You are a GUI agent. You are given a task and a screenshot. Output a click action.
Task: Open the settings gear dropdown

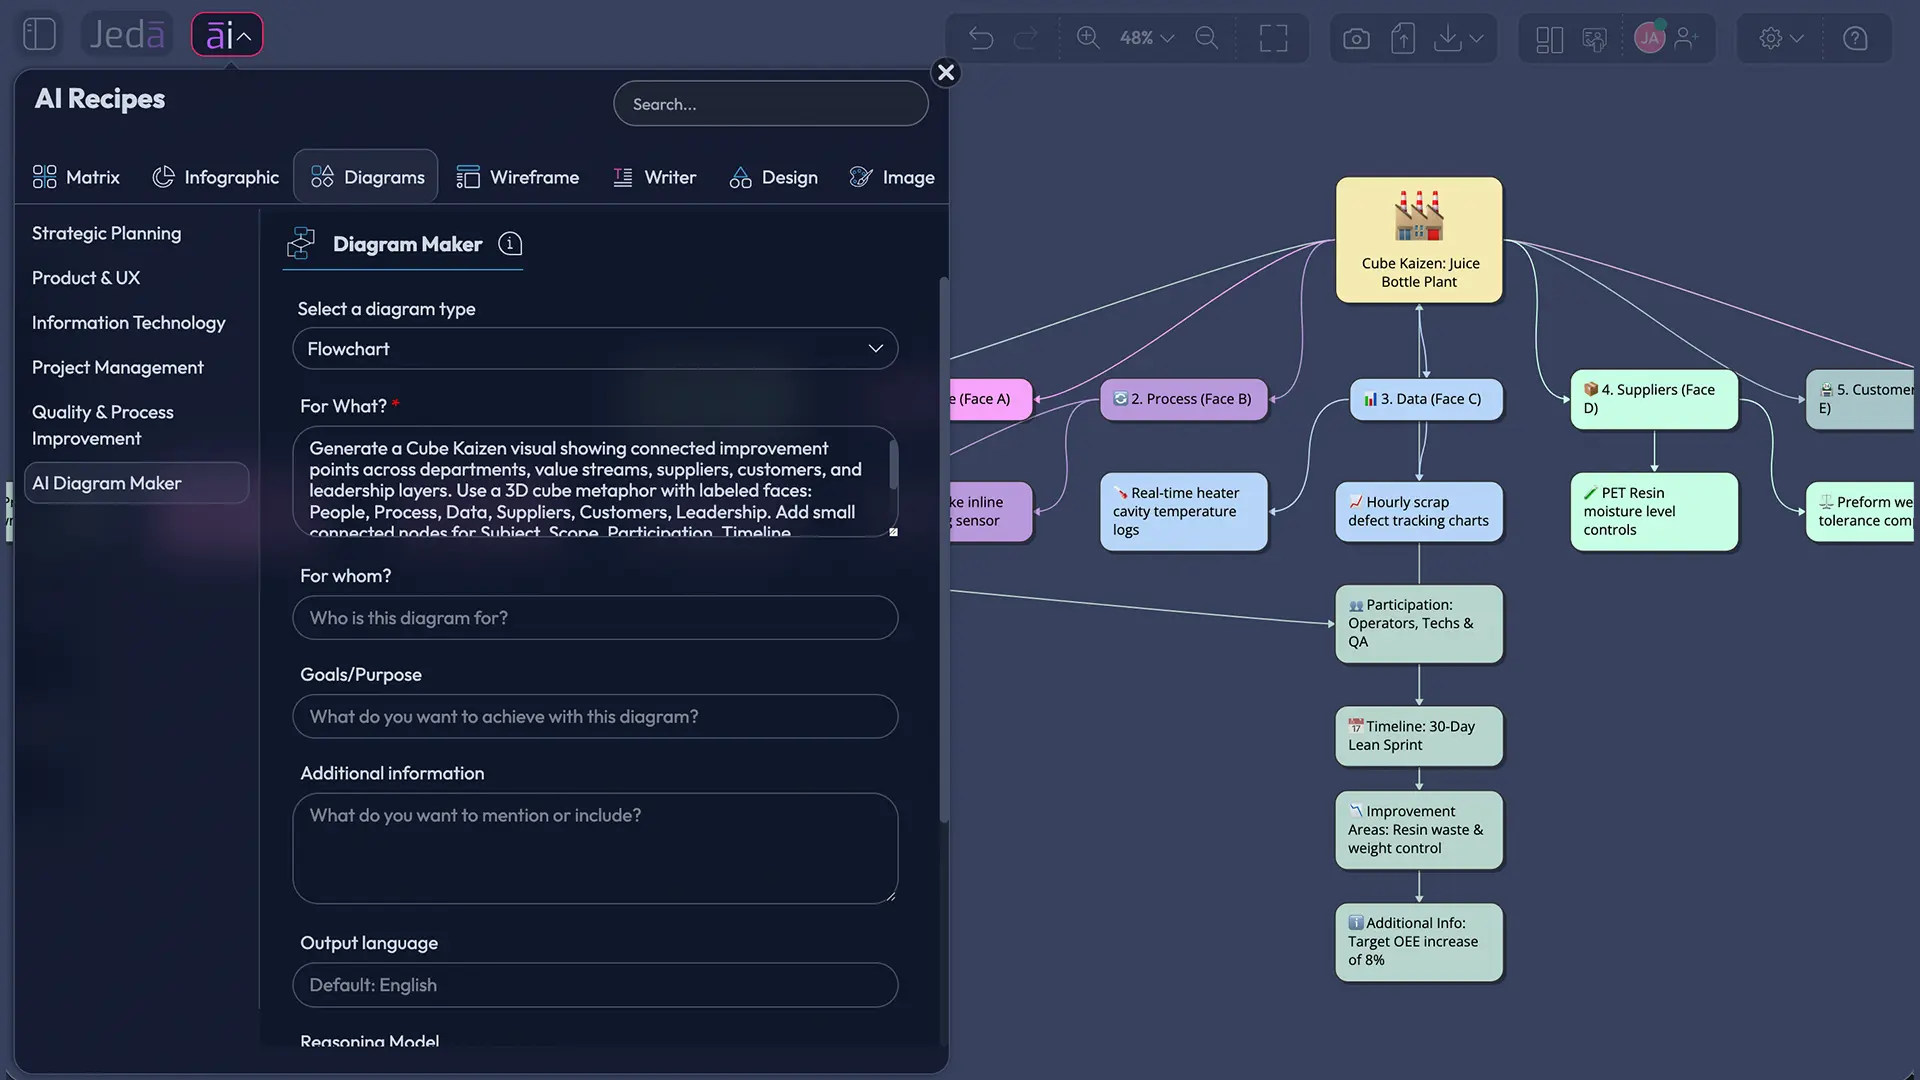[1781, 38]
